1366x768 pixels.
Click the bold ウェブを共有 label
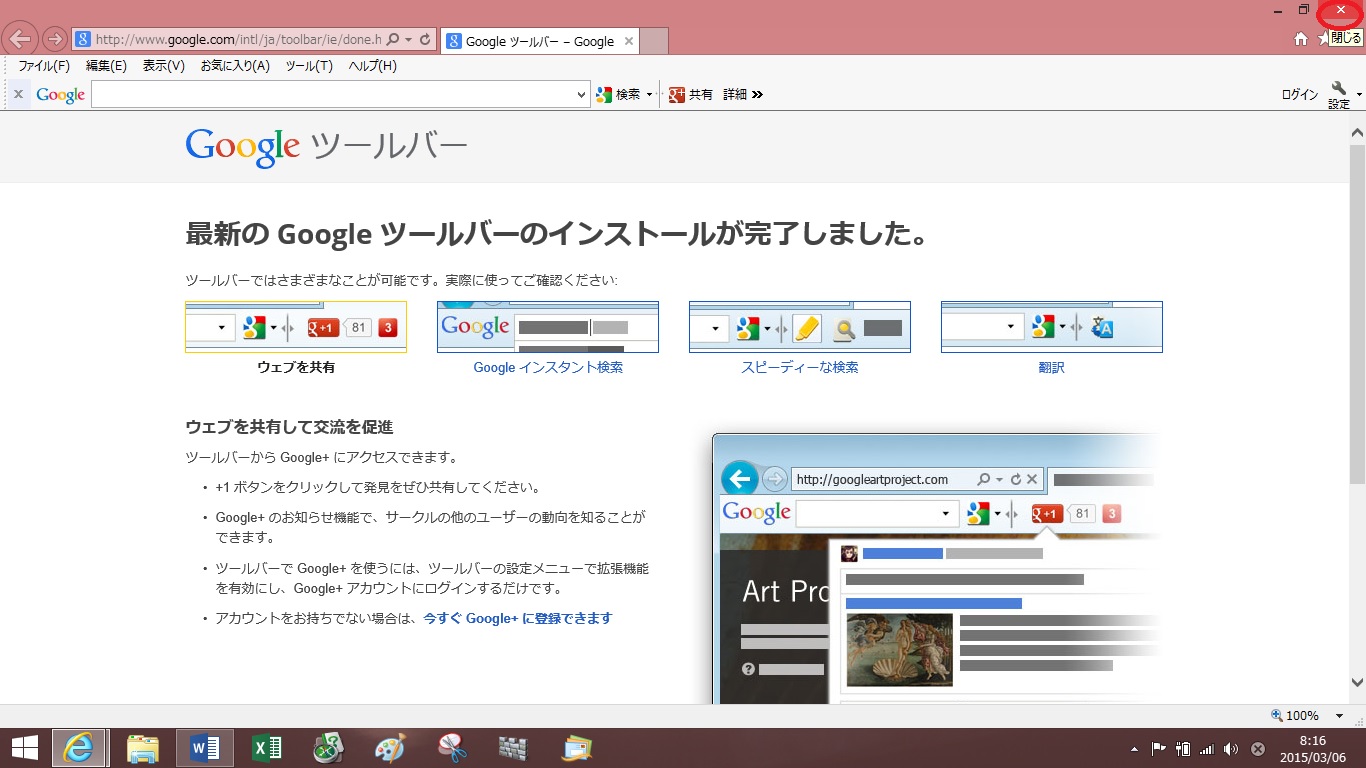coord(296,367)
